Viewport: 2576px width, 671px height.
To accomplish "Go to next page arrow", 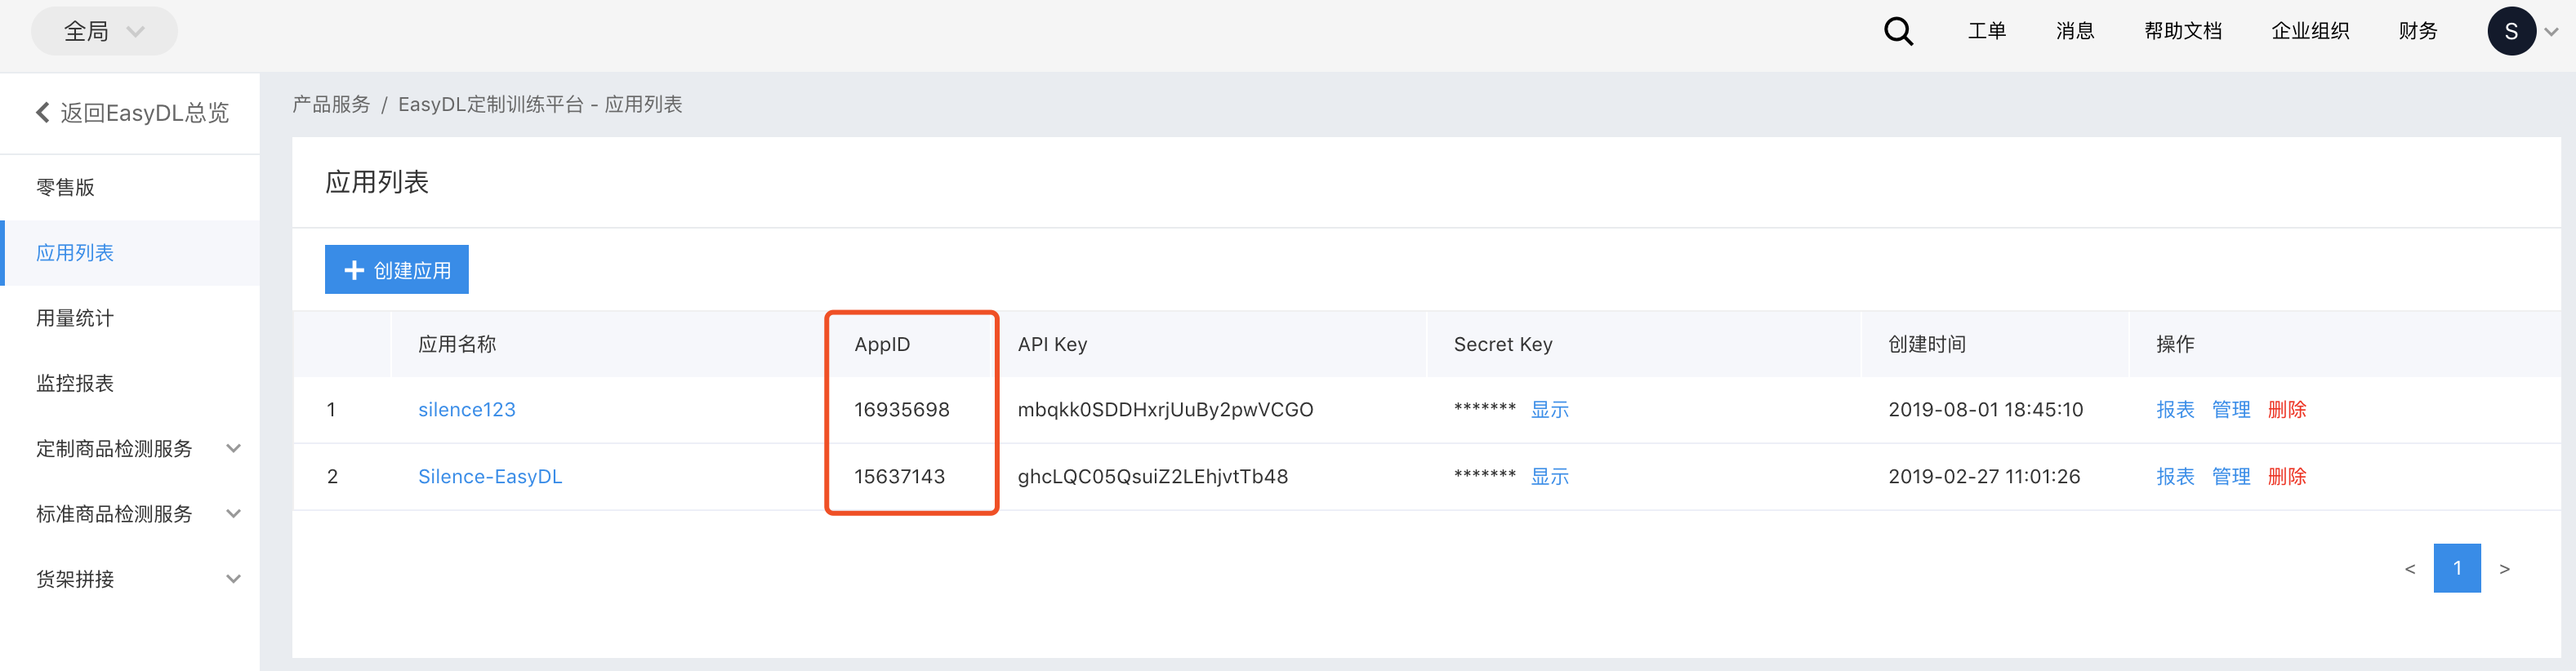I will 2504,568.
